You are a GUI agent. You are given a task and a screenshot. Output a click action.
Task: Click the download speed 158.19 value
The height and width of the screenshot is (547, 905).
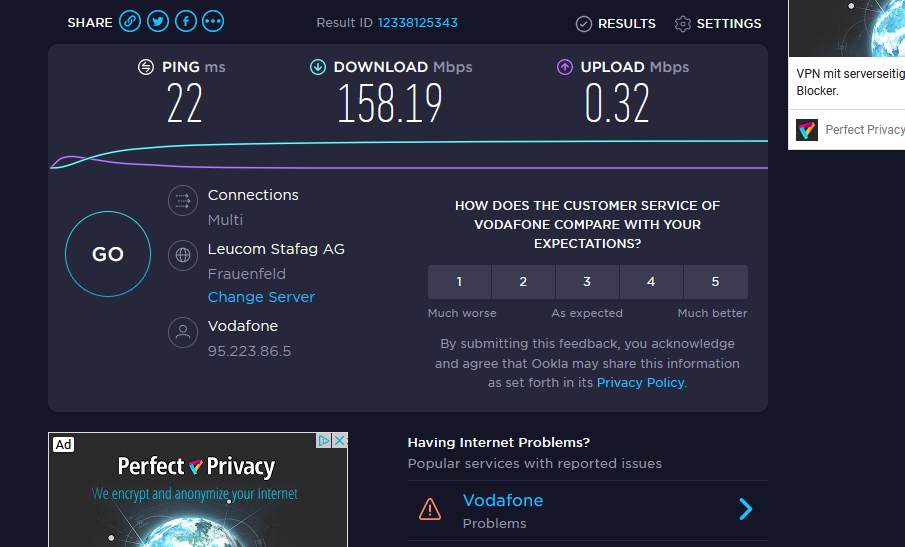click(x=390, y=103)
